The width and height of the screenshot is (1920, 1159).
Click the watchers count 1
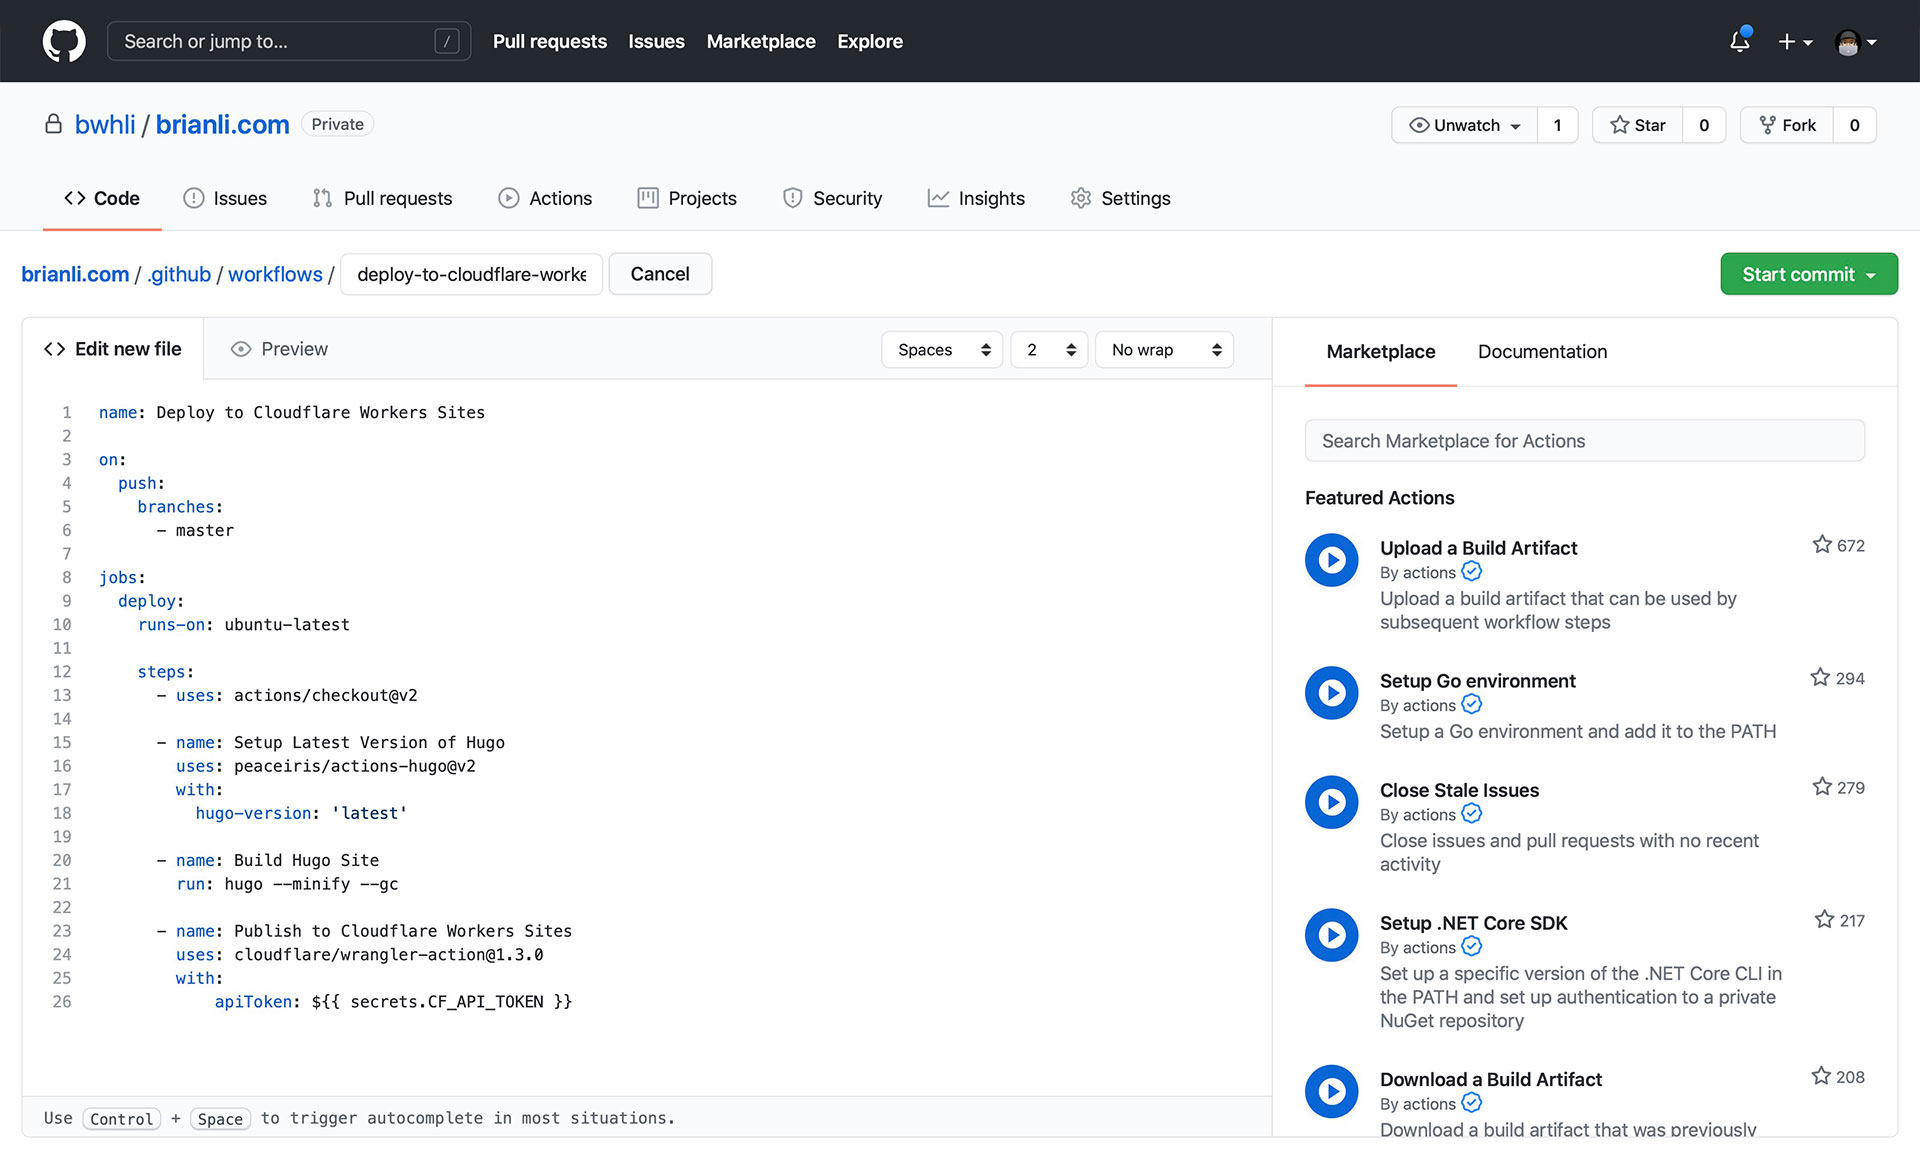tap(1557, 125)
